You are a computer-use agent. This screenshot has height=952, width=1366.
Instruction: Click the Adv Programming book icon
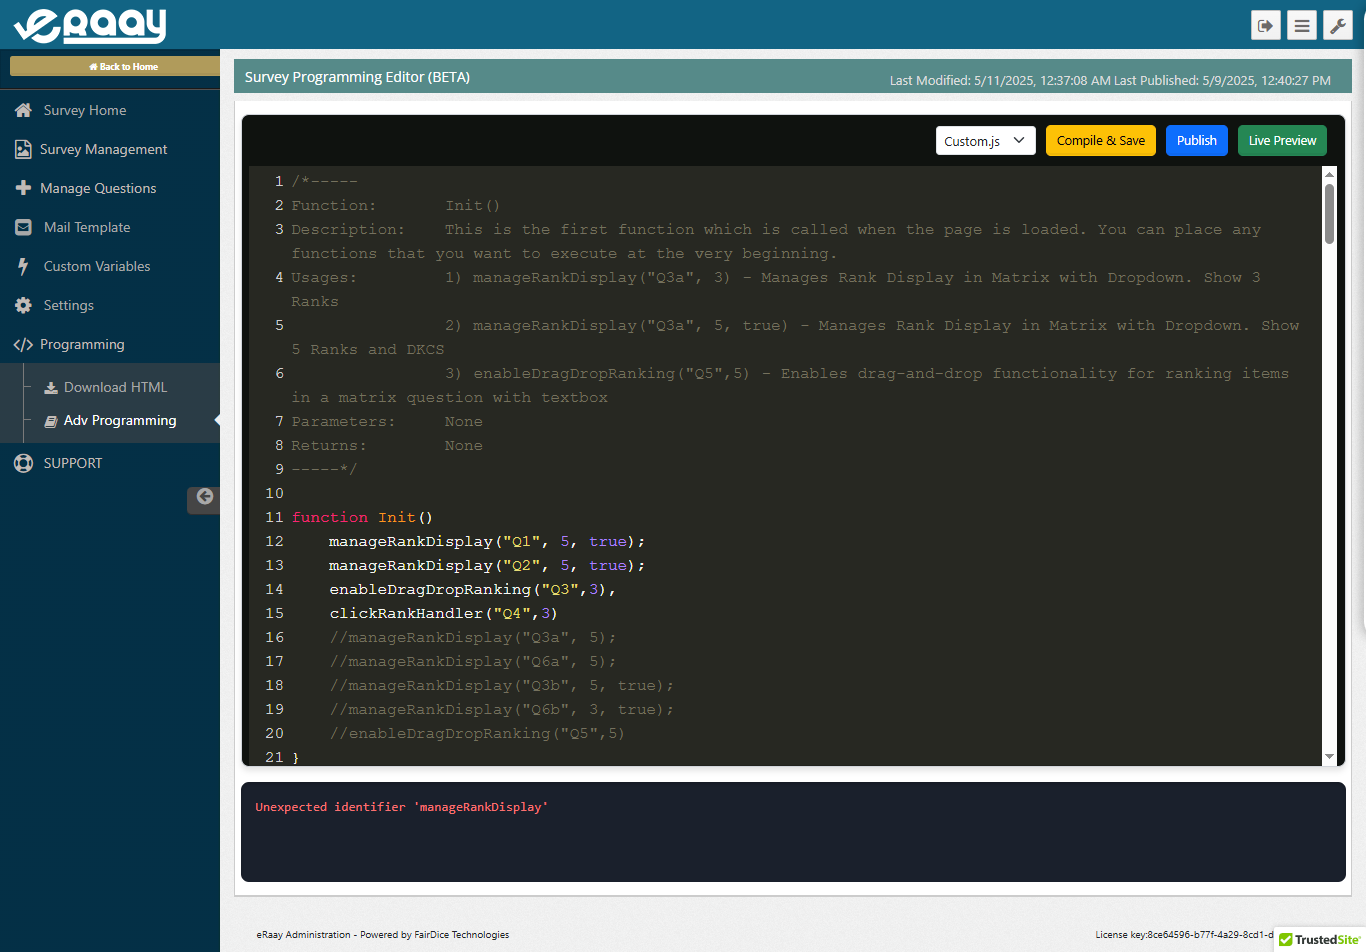51,421
